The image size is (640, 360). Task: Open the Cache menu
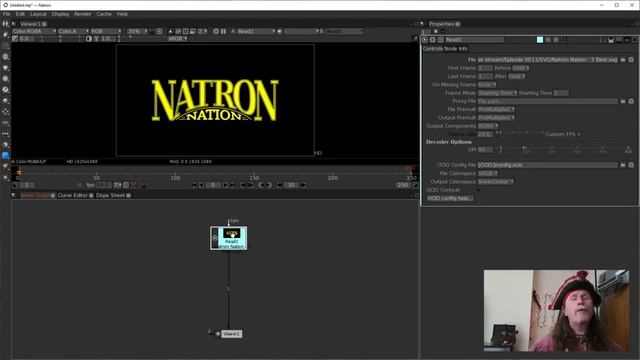coord(104,14)
